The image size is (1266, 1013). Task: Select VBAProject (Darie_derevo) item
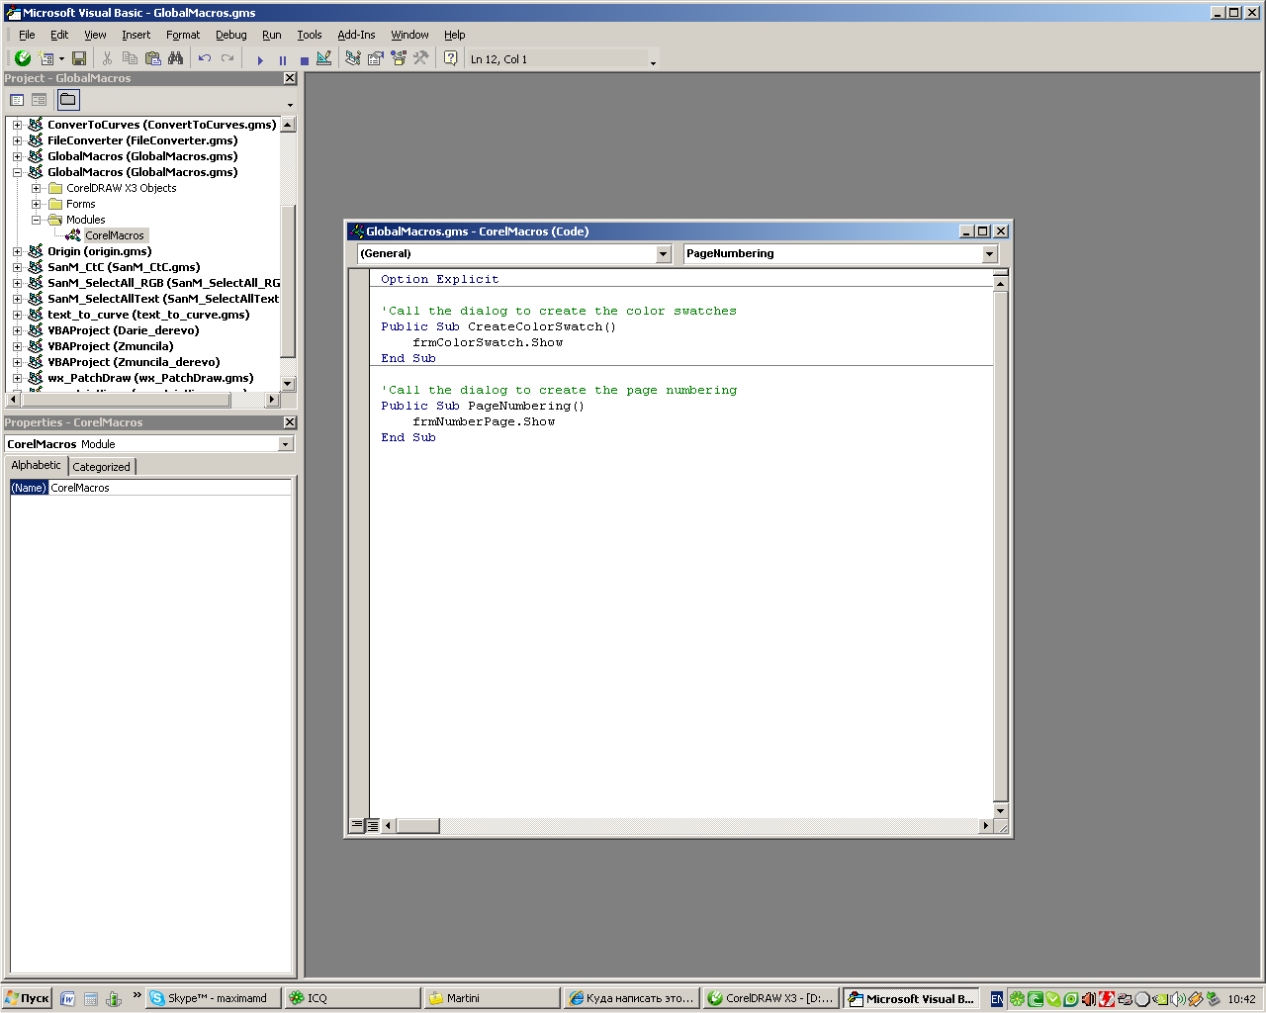point(123,330)
